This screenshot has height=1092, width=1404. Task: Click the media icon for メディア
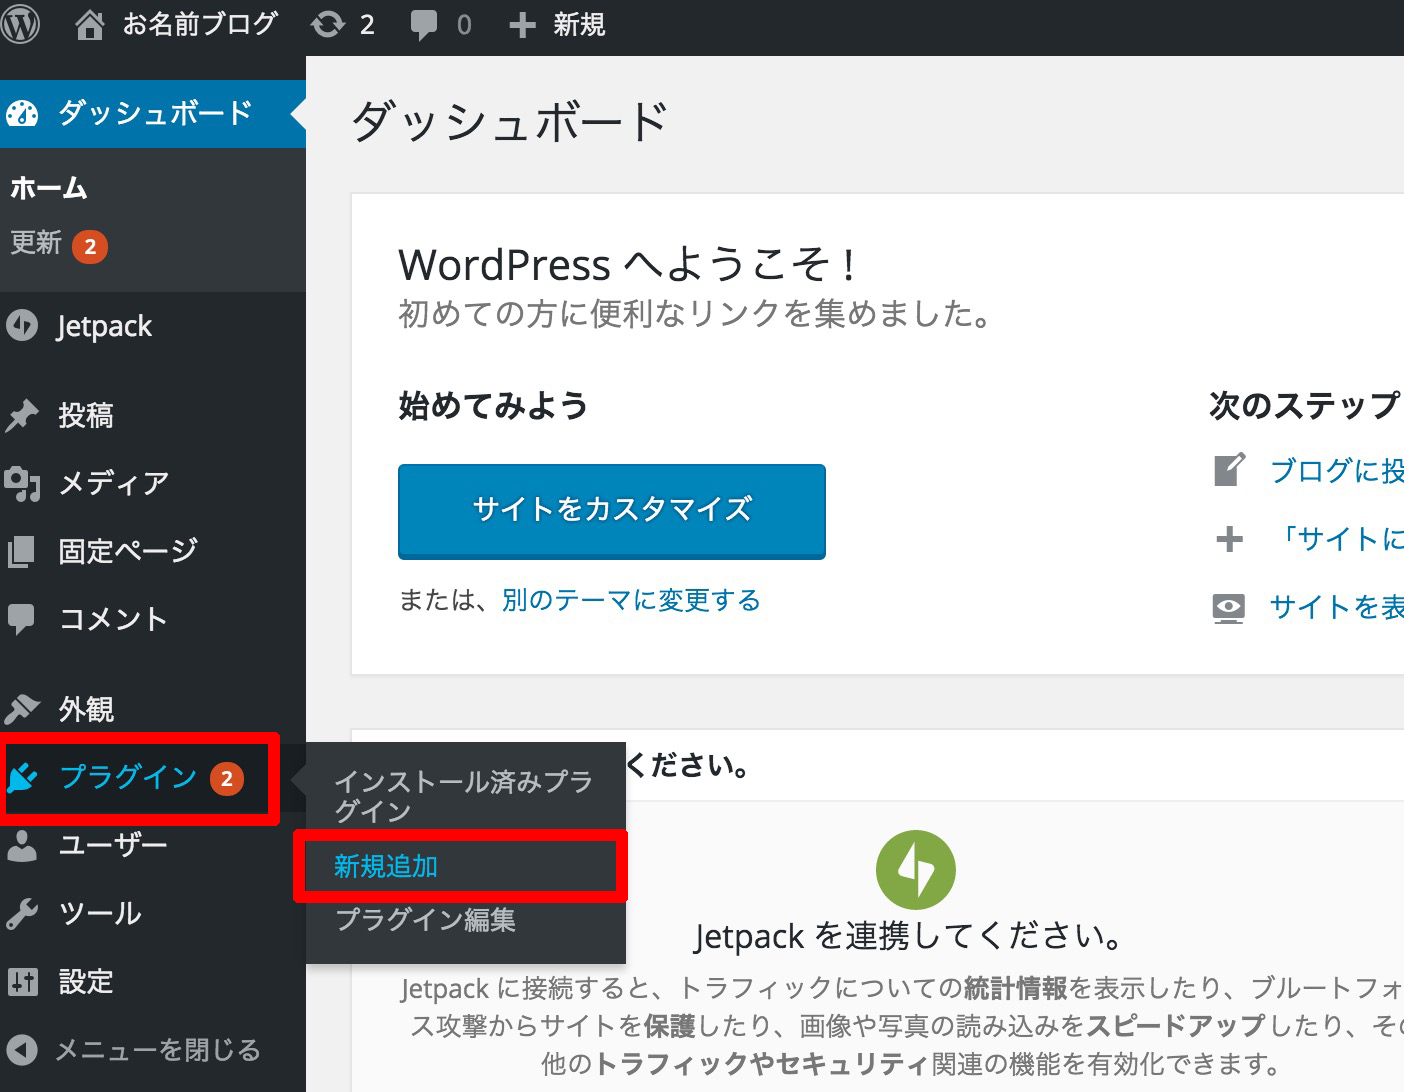[22, 484]
